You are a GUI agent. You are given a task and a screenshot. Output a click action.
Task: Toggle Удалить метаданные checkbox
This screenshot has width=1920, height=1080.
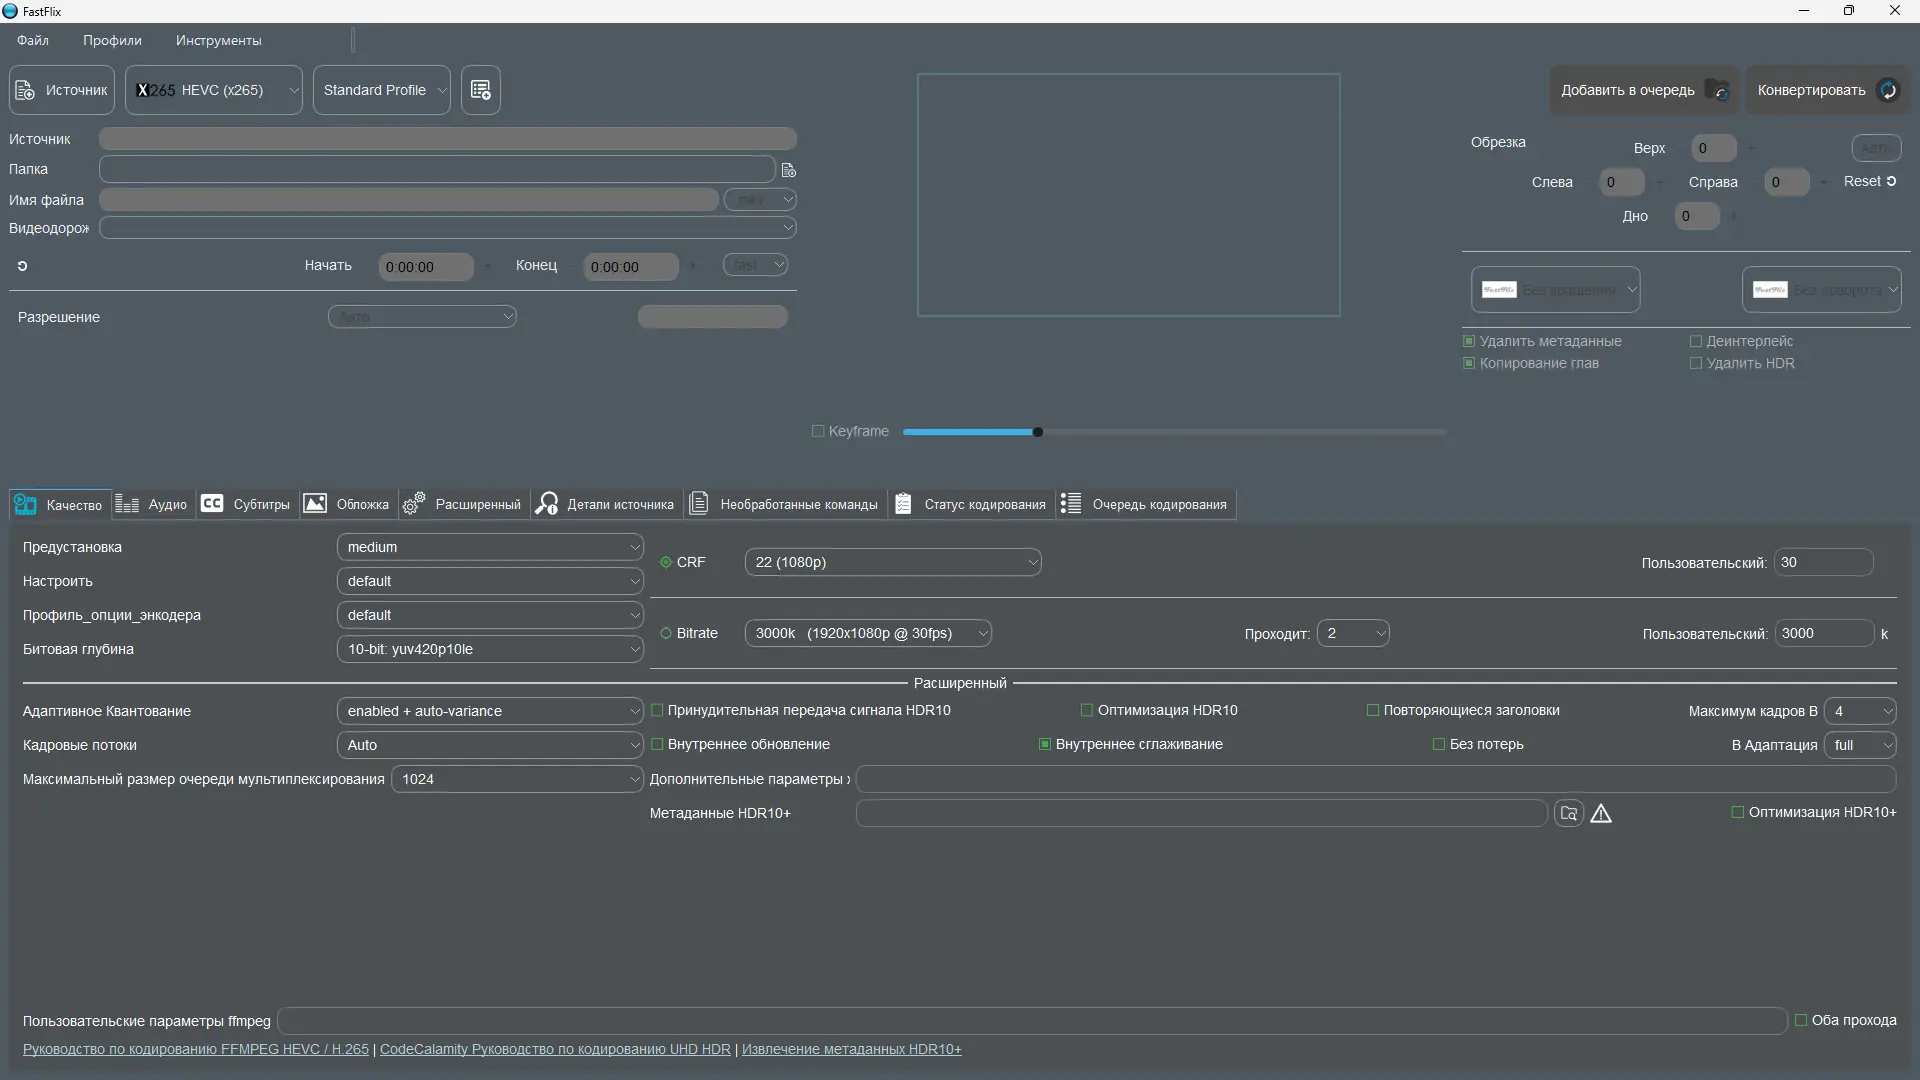coord(1469,342)
